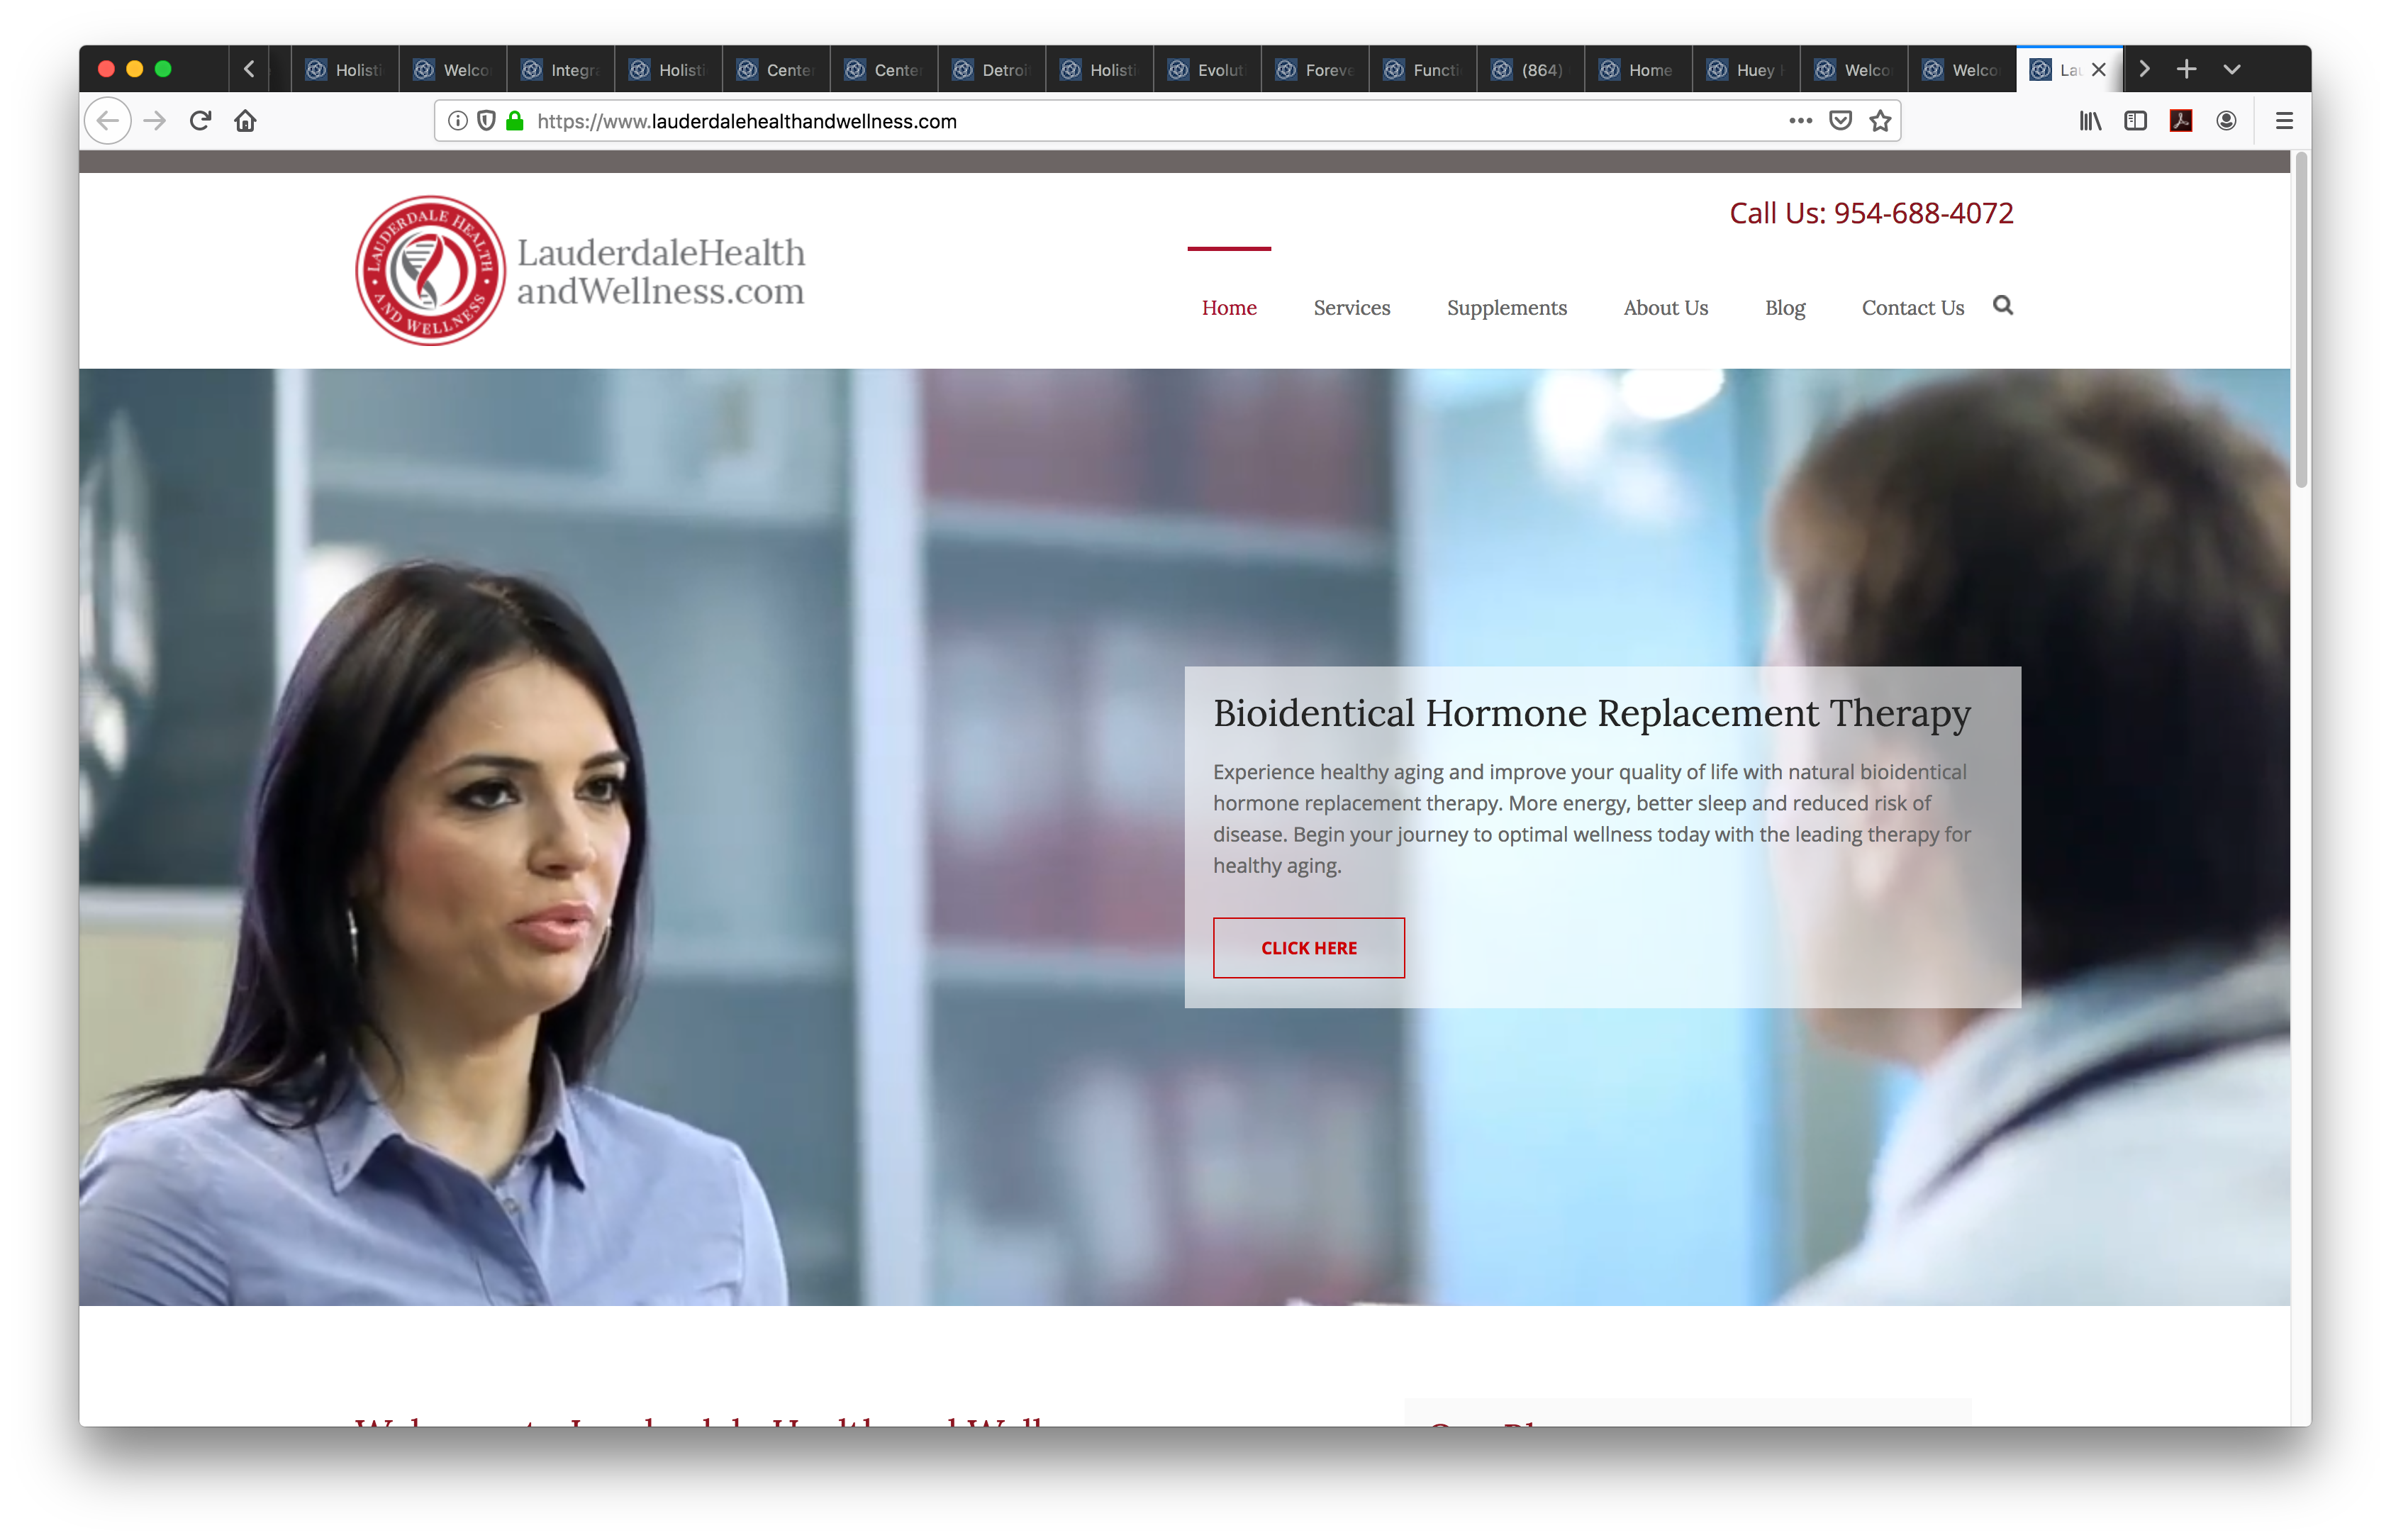The image size is (2391, 1540).
Task: Open the browser home page
Action: pos(246,121)
